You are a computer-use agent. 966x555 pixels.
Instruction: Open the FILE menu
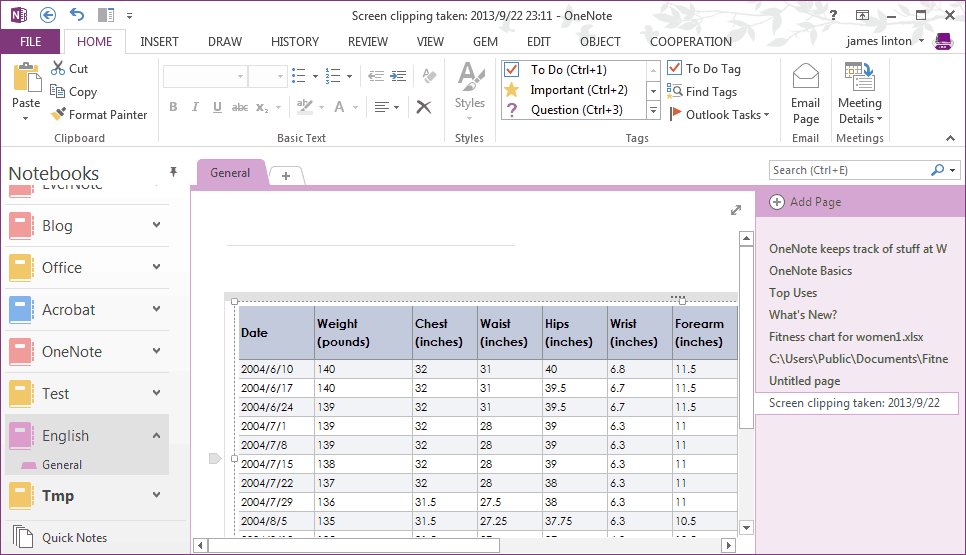pos(31,41)
